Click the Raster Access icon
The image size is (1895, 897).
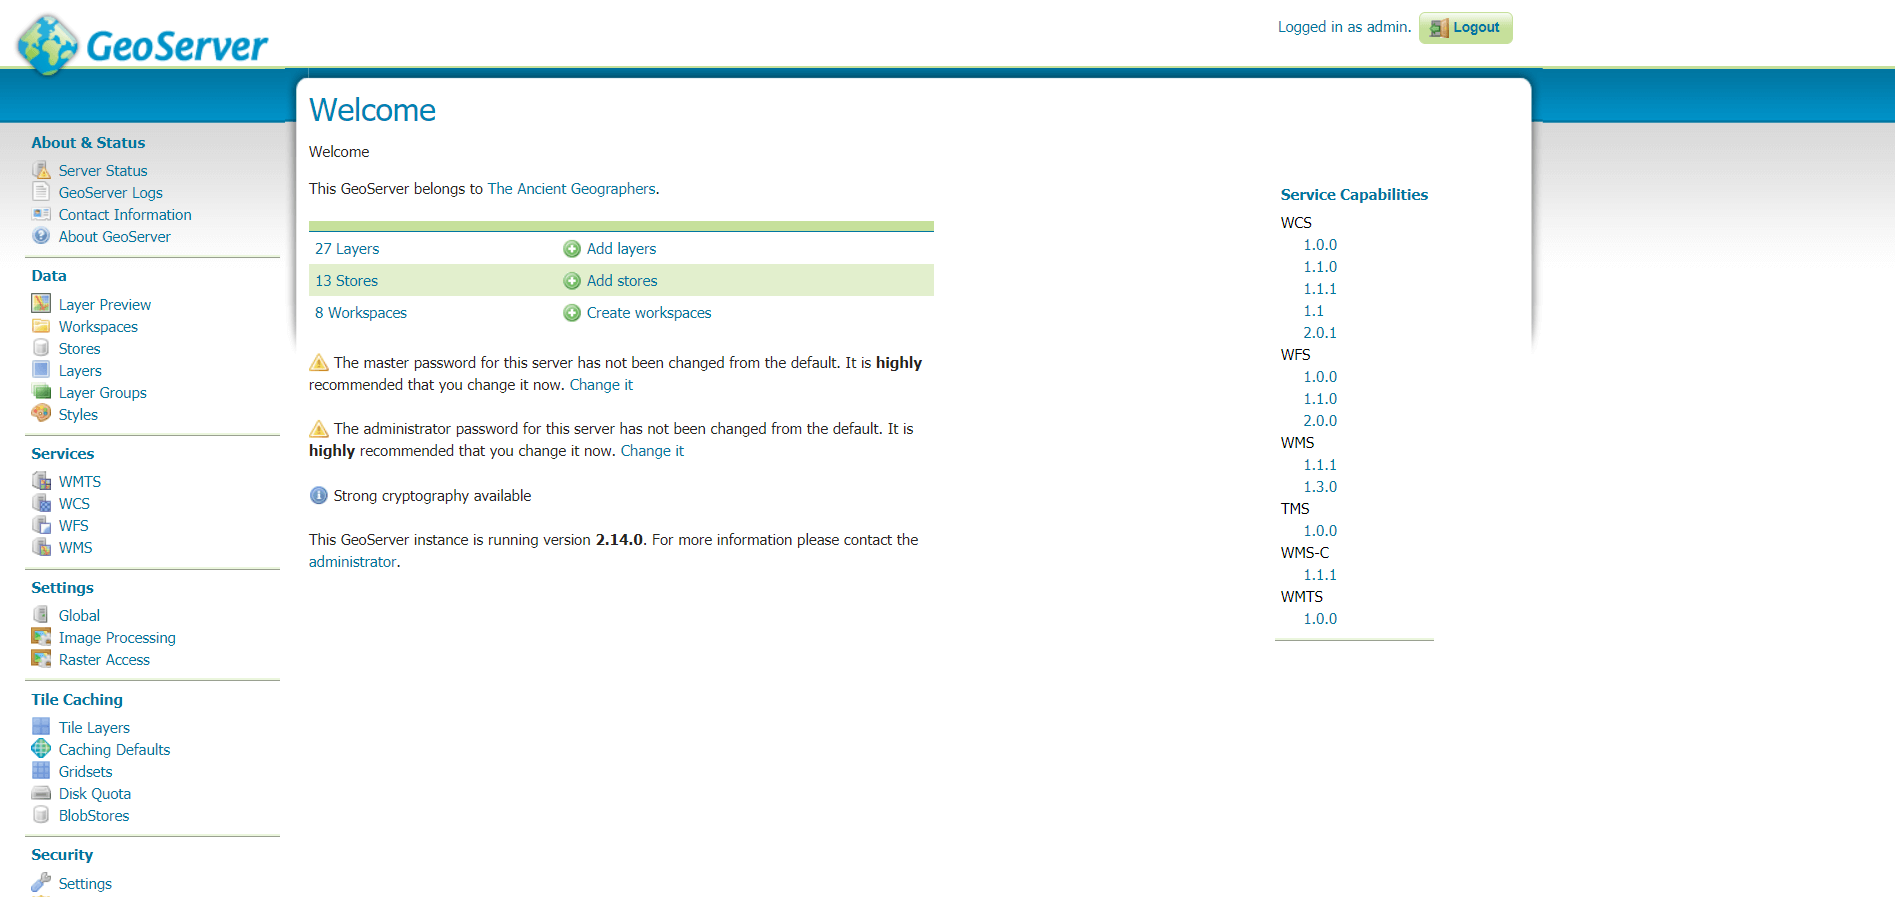tap(41, 659)
